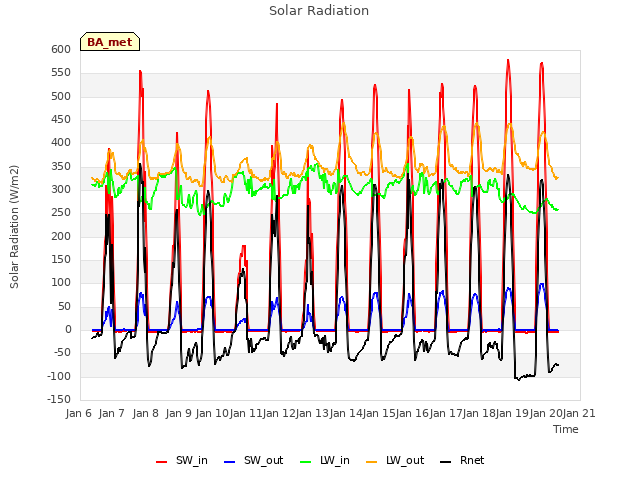Click the green LW_in legend swatch

tap(306, 462)
